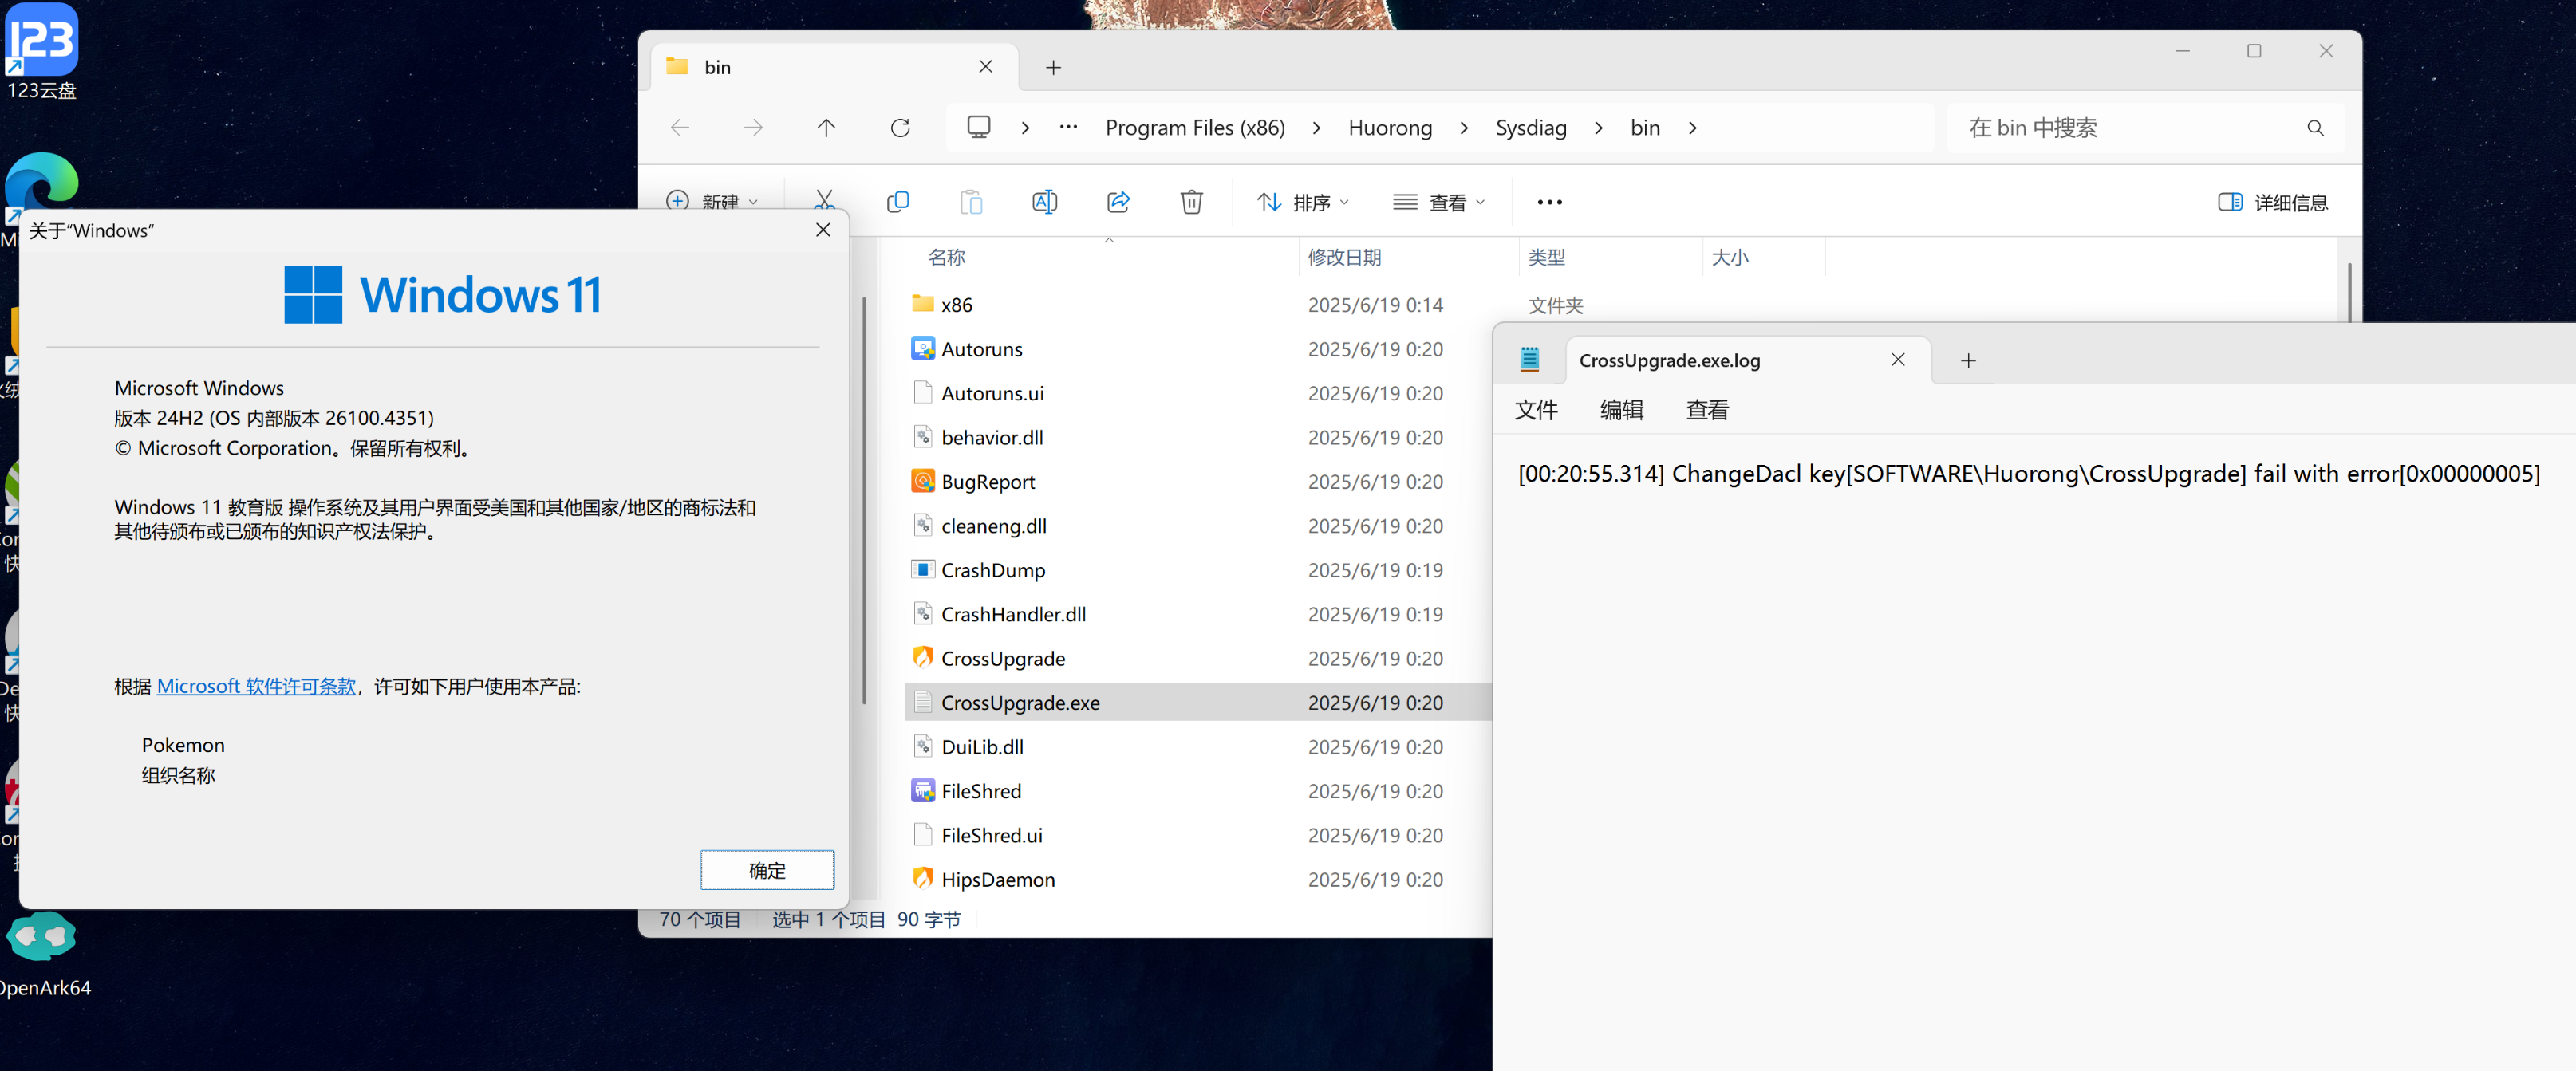Expand the address bar ellipsis for hidden folders
The height and width of the screenshot is (1071, 2576).
[x=1068, y=127]
